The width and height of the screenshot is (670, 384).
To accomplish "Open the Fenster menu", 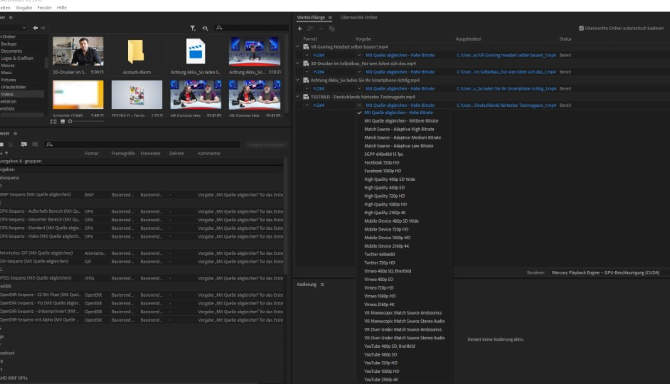I will click(44, 8).
